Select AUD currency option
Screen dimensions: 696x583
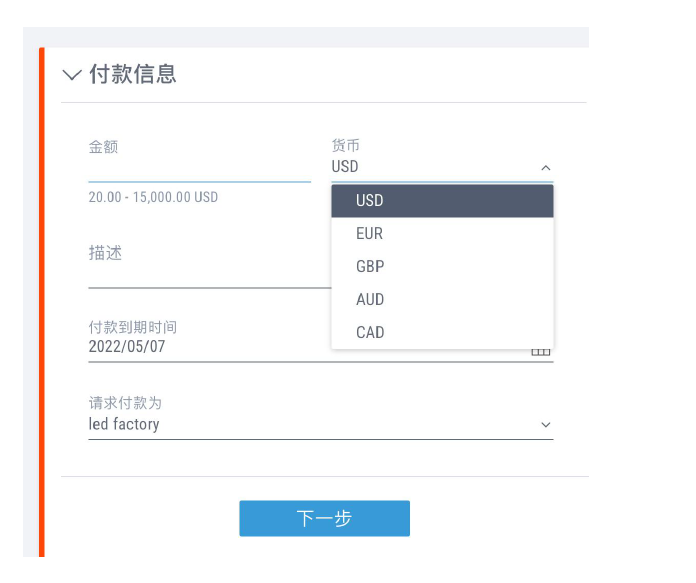click(x=442, y=299)
